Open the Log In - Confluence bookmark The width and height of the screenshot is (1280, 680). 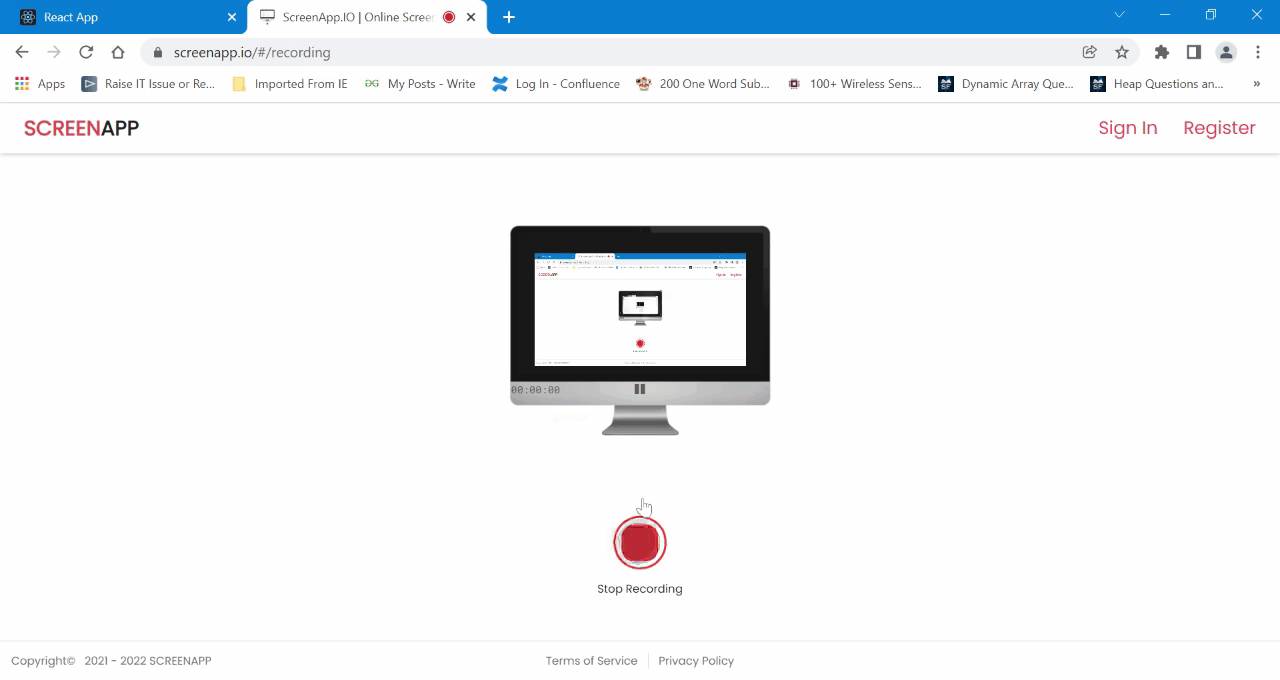point(556,84)
